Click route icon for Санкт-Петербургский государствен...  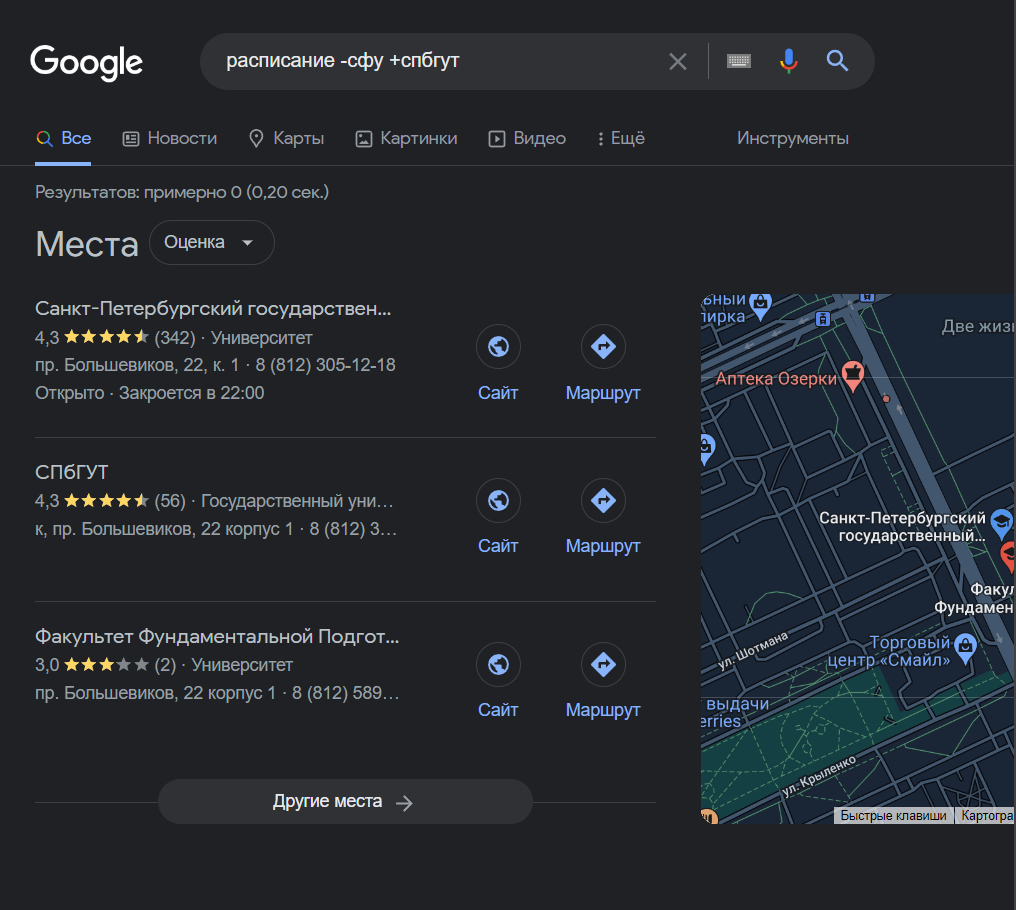click(x=603, y=346)
